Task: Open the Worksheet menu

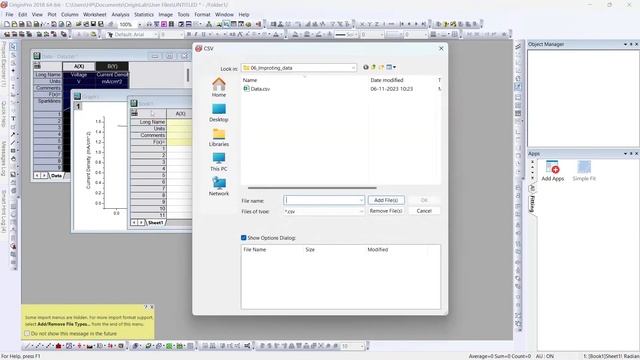Action: click(95, 14)
